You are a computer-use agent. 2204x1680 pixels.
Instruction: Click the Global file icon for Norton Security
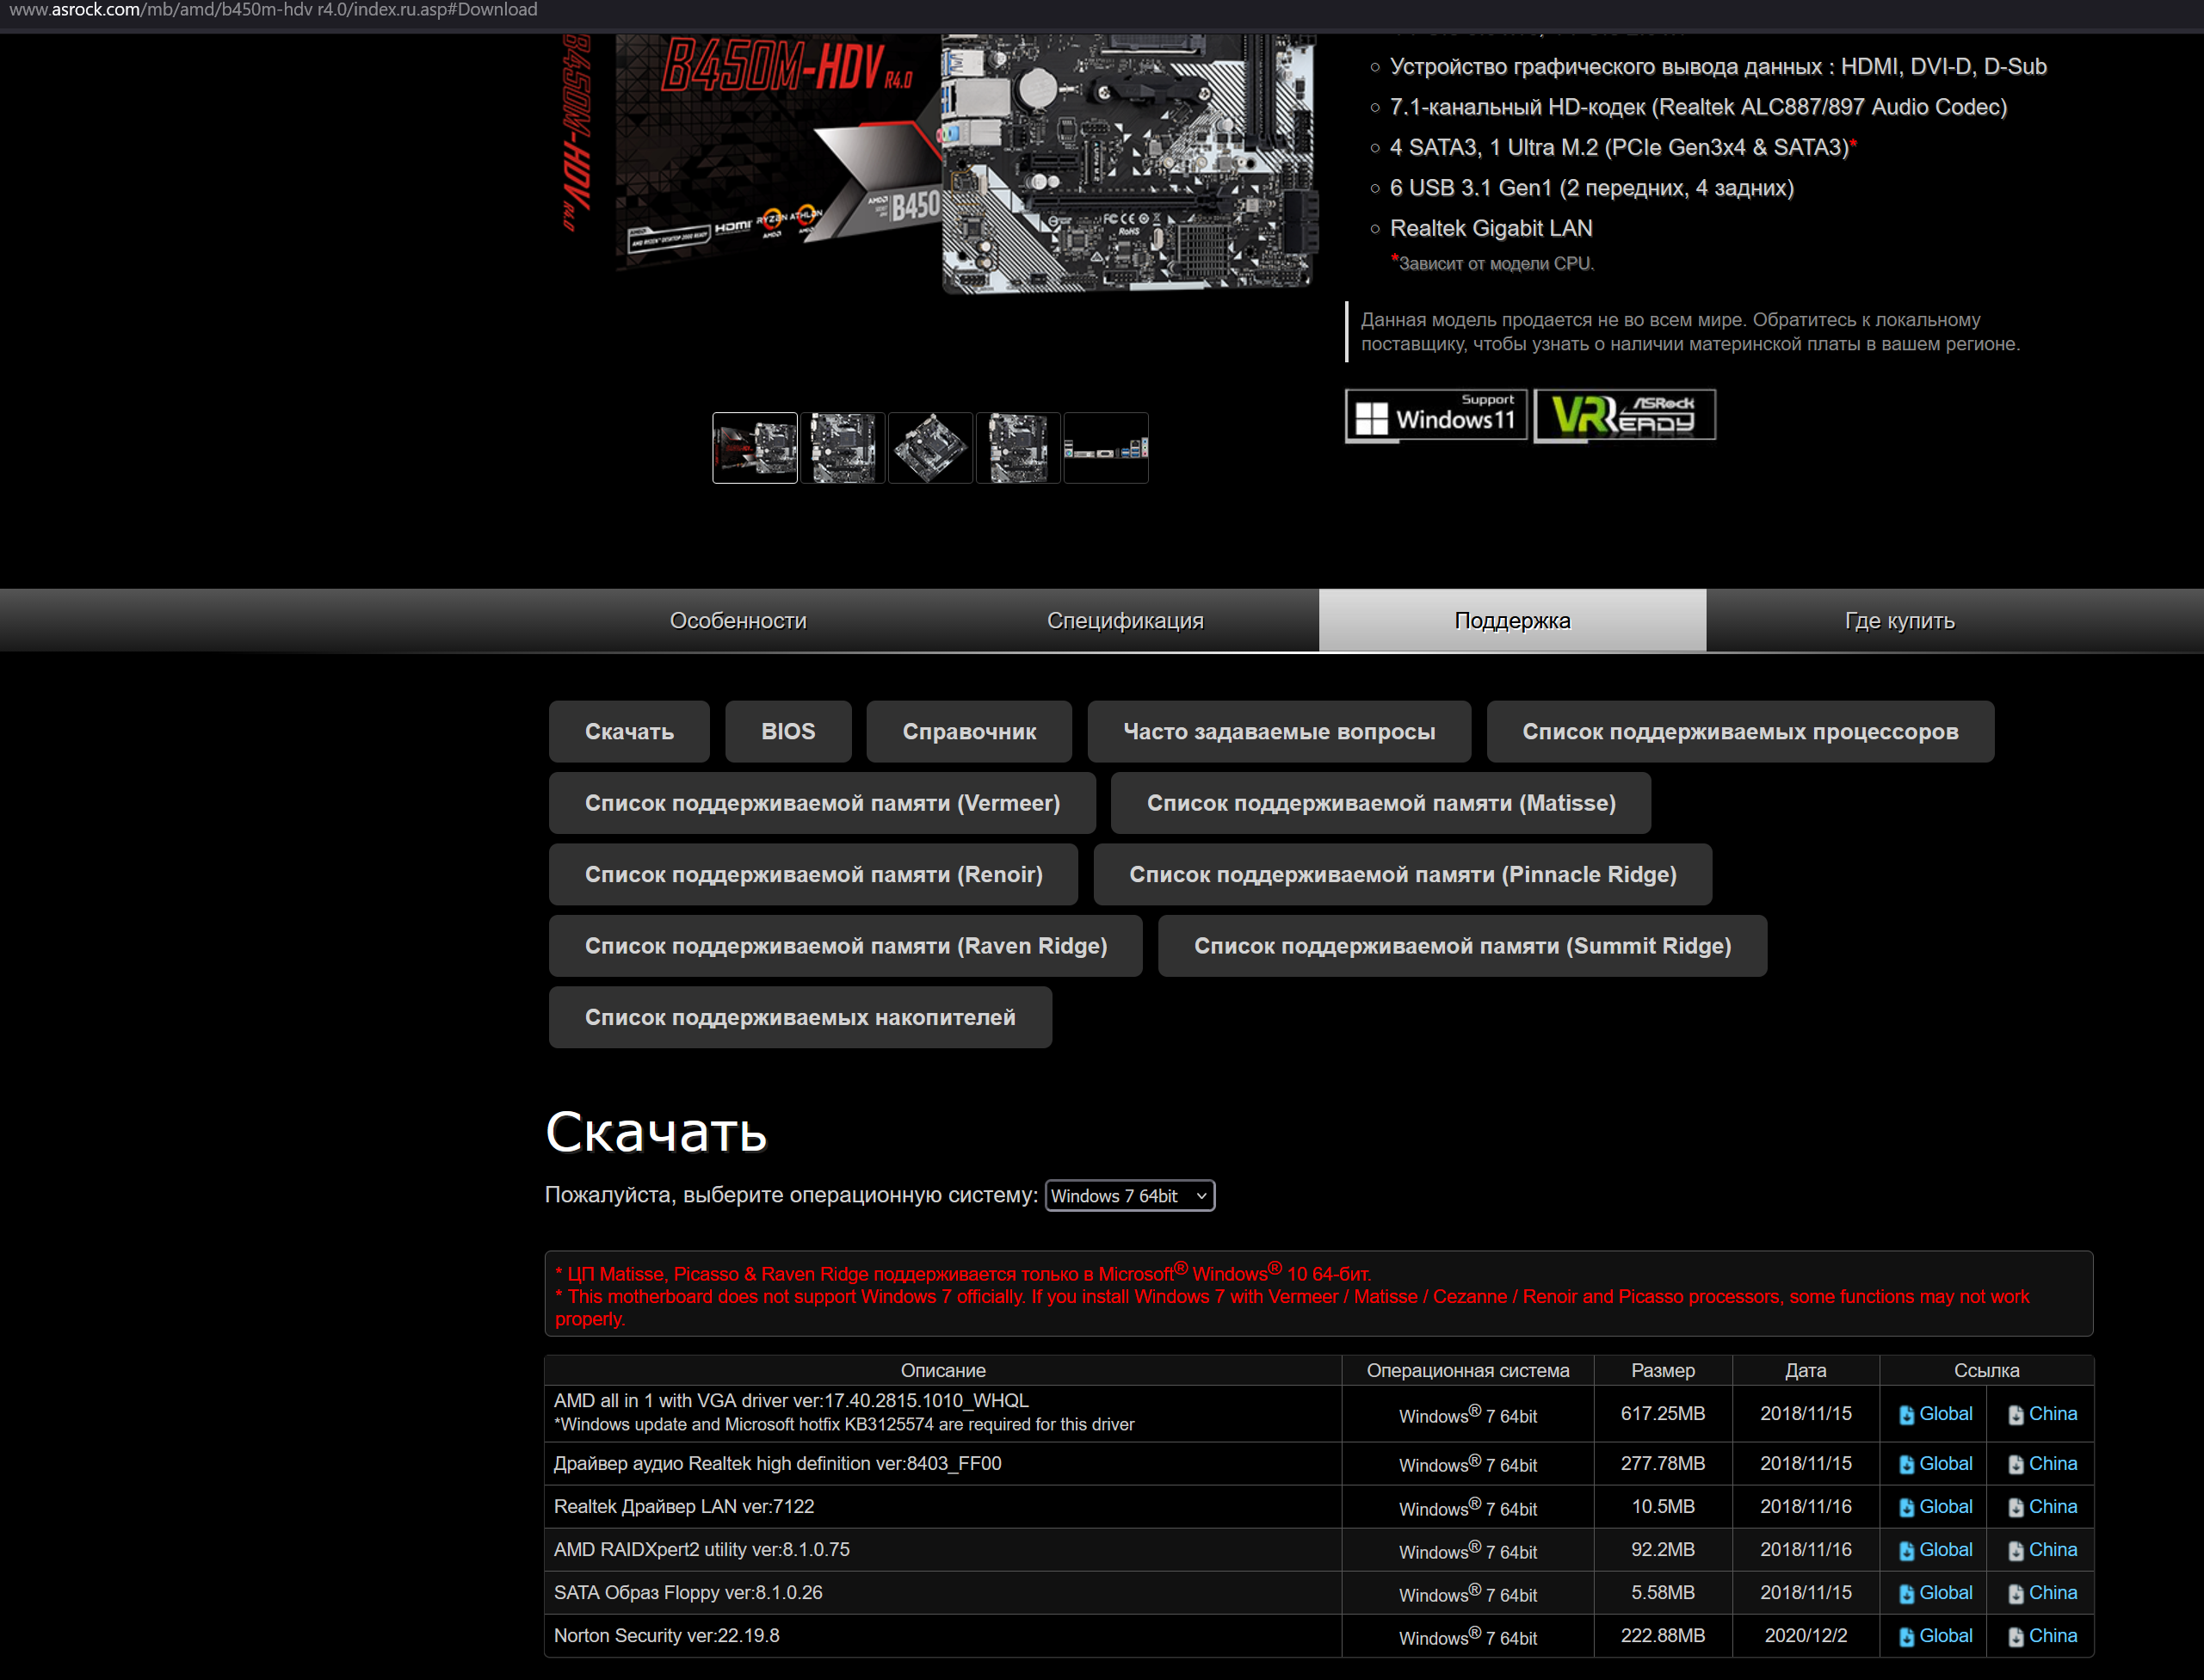(1907, 1637)
